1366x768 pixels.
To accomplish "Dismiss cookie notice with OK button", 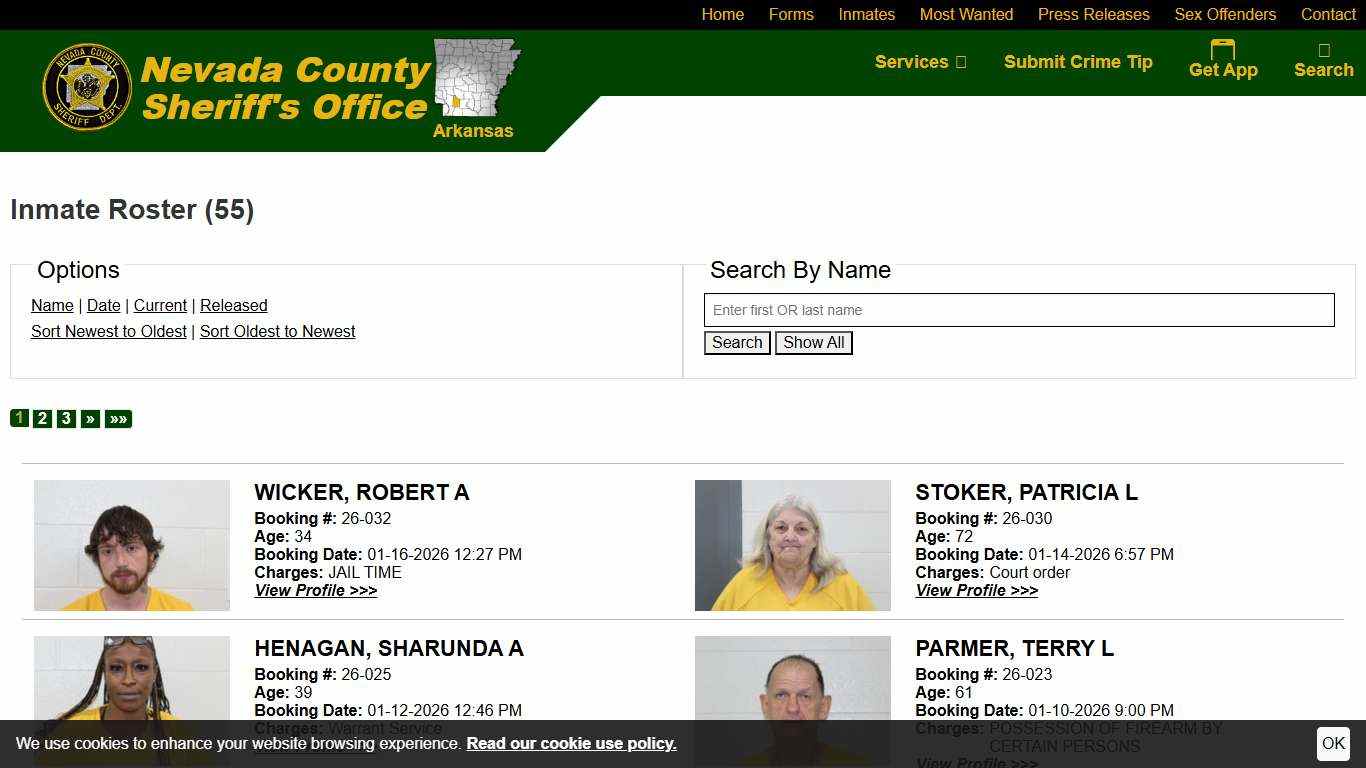I will (x=1333, y=743).
